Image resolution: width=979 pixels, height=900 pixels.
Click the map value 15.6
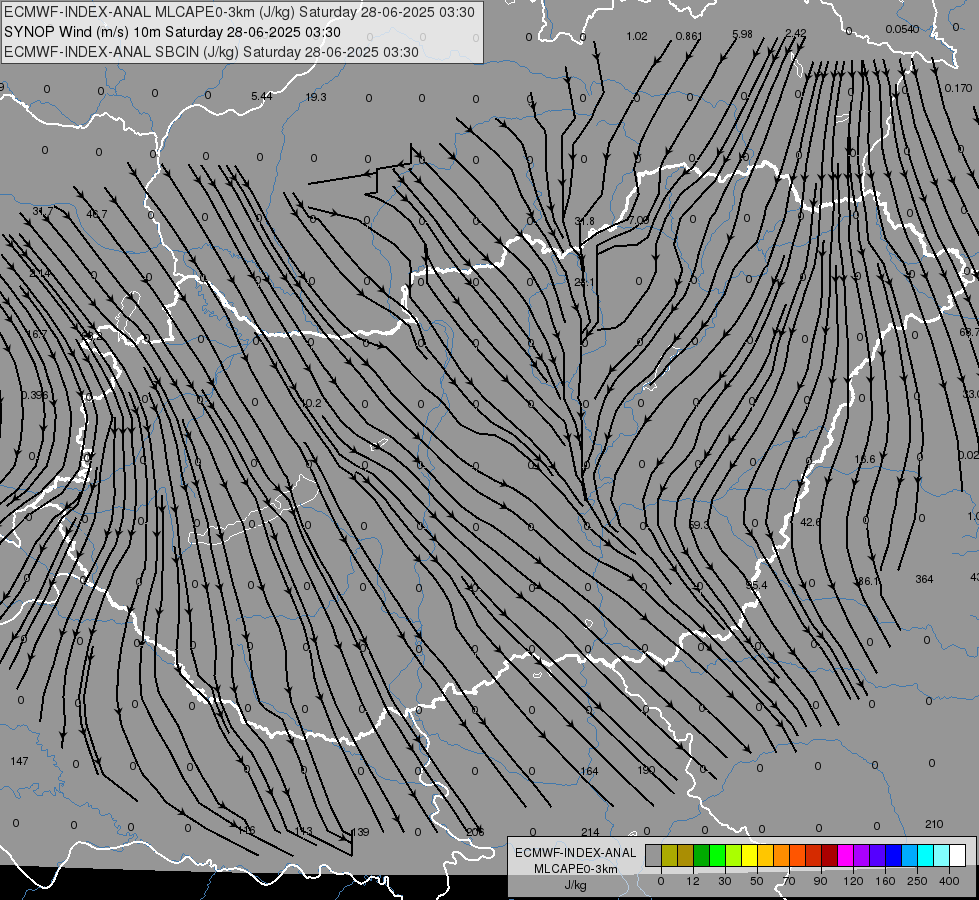(865, 459)
